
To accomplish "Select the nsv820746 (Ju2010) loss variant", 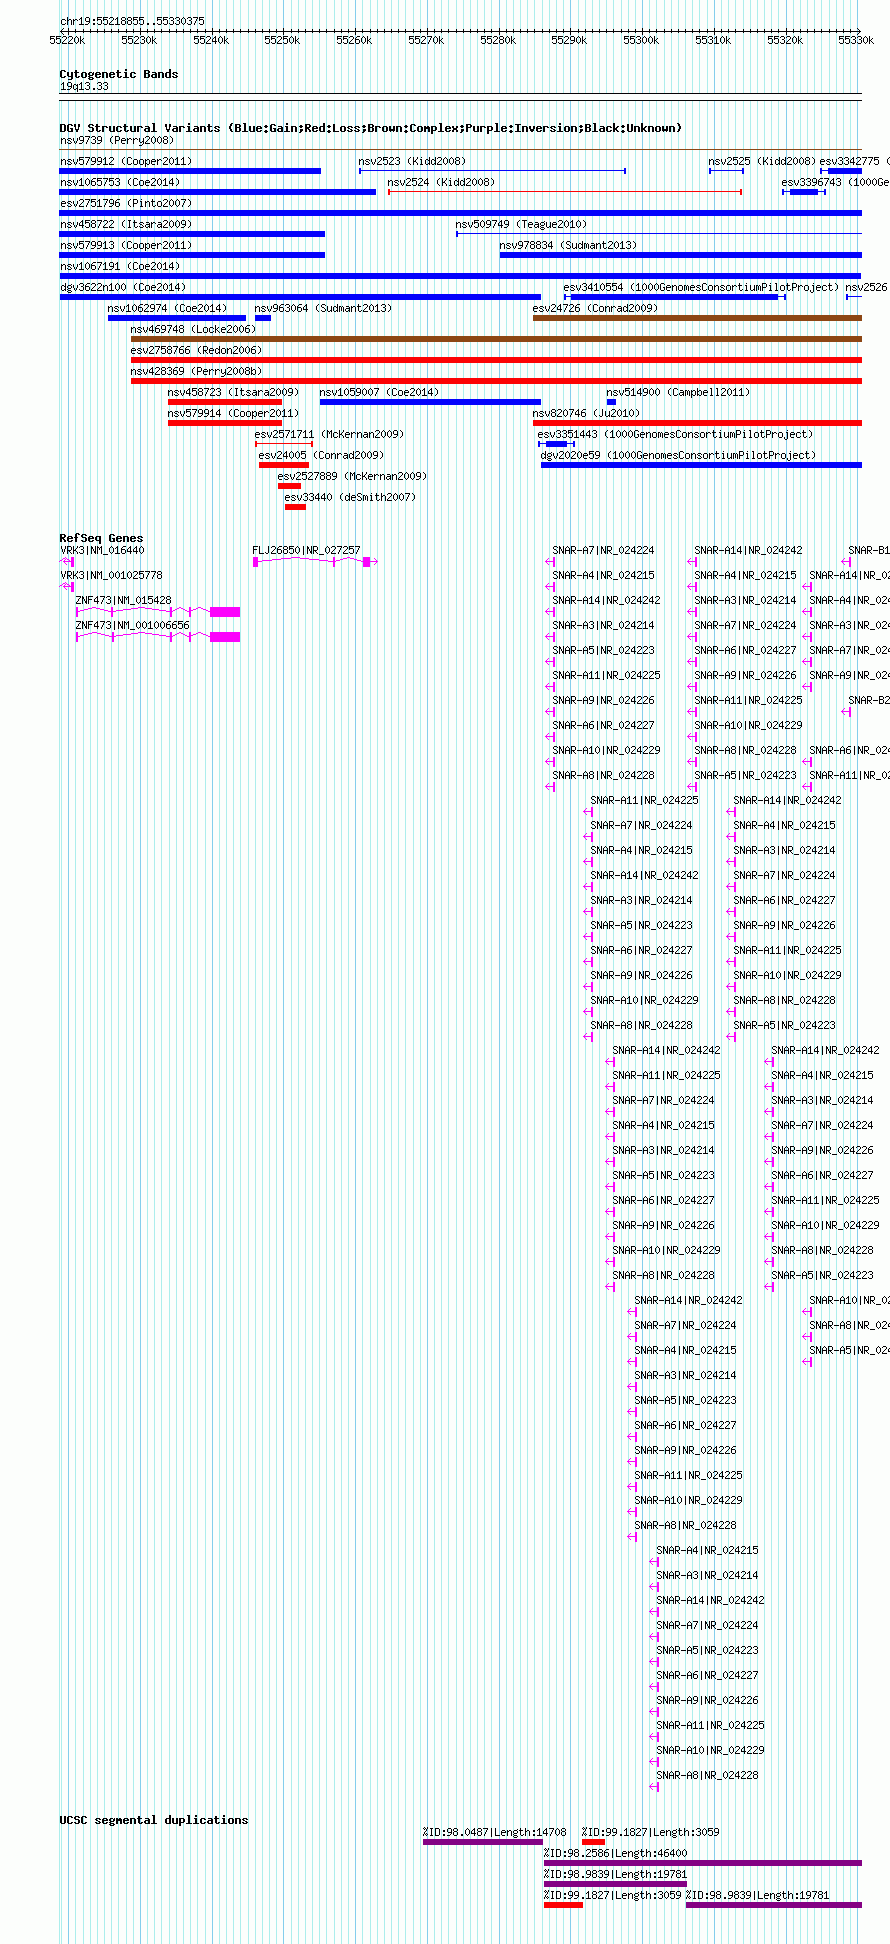I will coord(697,423).
